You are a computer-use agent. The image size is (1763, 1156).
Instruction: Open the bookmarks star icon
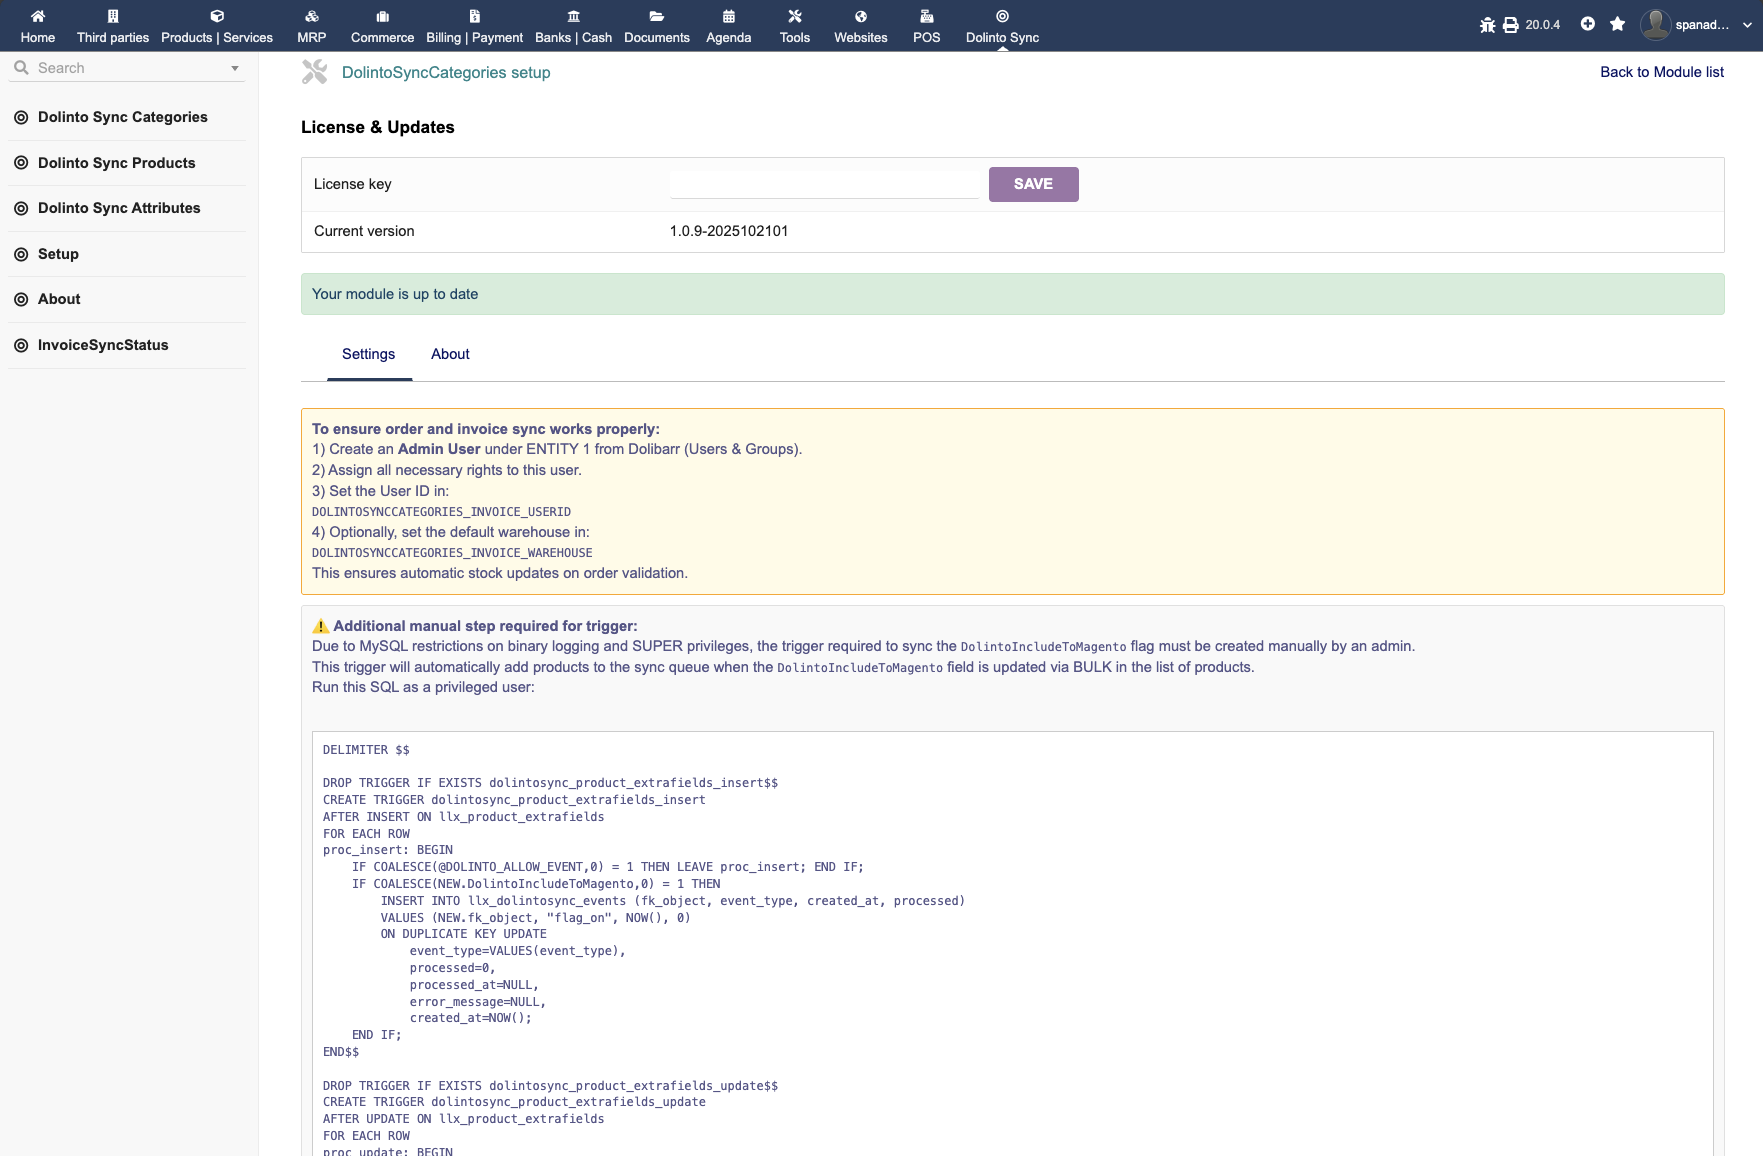coord(1618,24)
